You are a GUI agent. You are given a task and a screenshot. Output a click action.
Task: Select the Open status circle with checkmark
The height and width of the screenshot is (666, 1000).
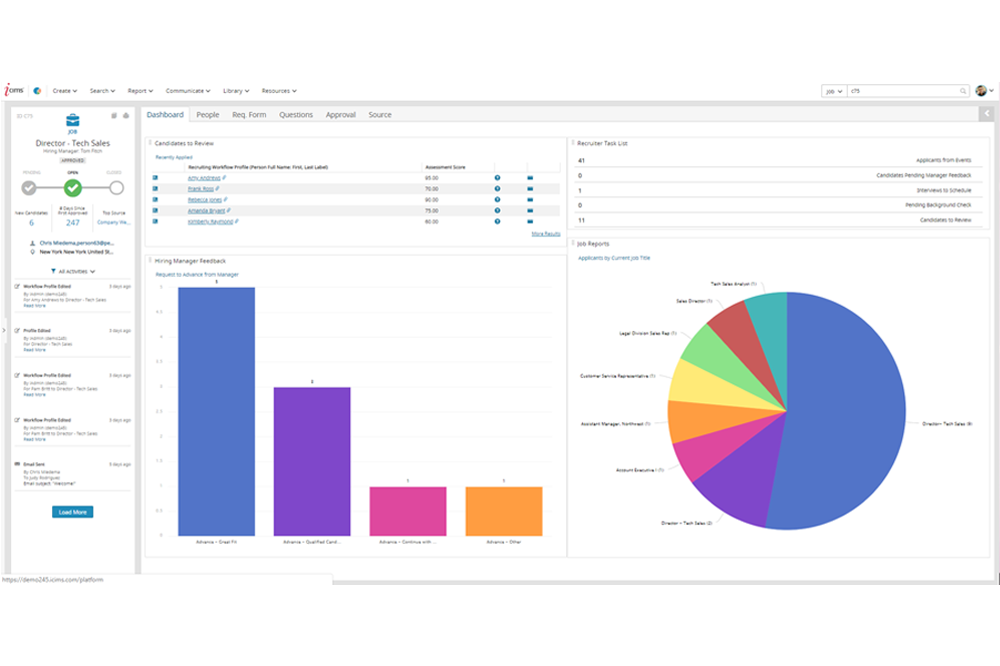73,187
